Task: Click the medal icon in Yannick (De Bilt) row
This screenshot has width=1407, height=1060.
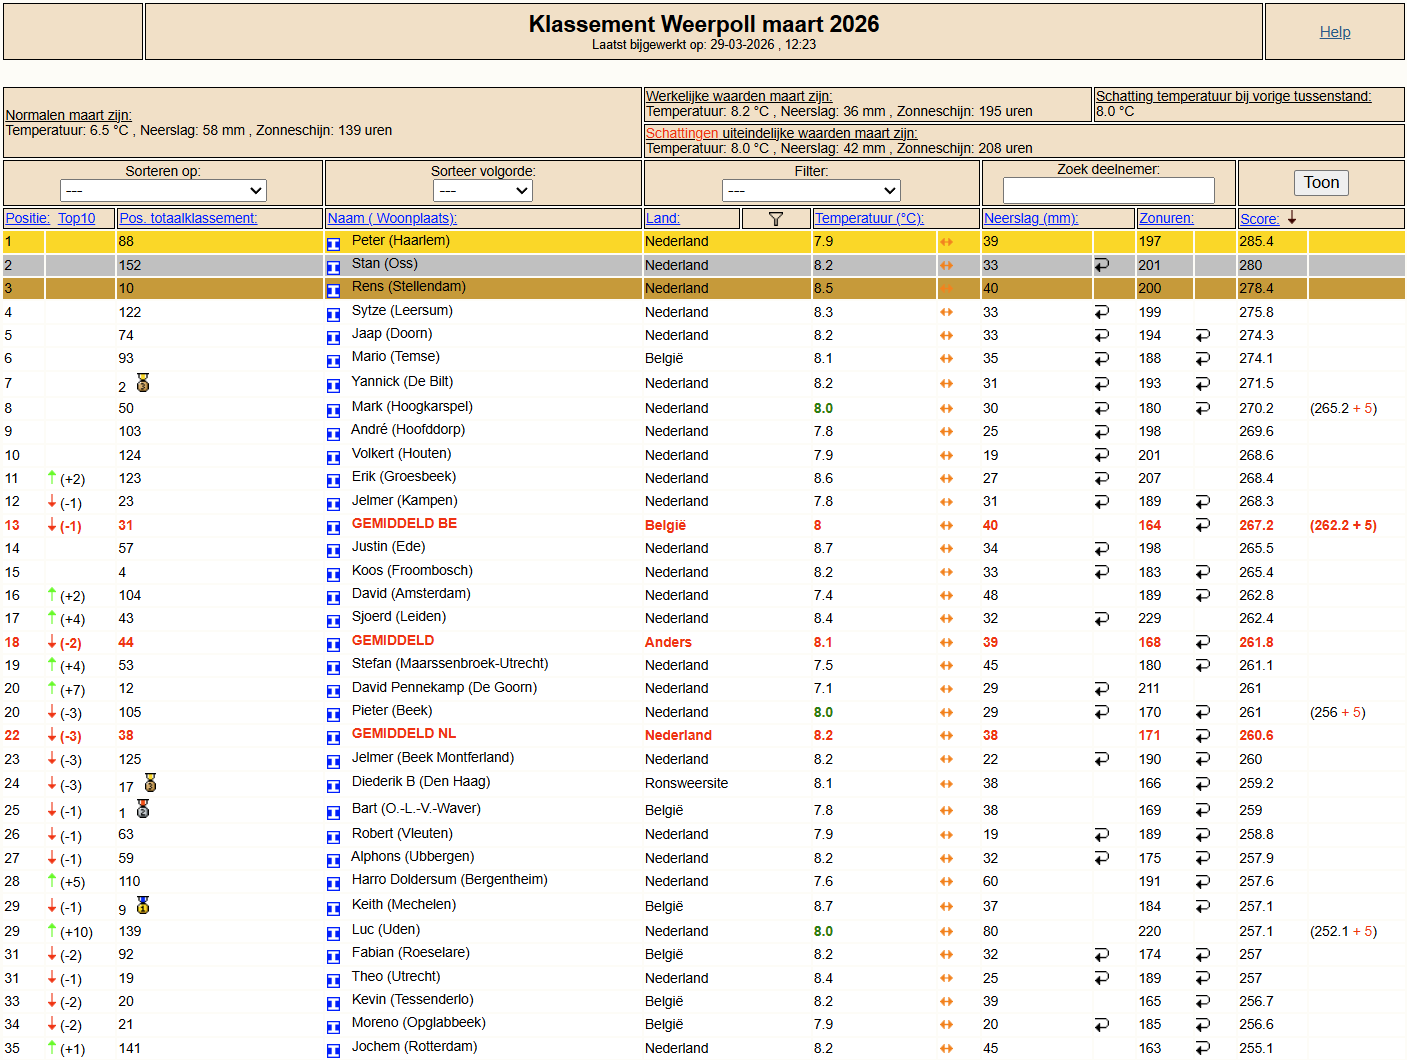Action: [x=143, y=383]
